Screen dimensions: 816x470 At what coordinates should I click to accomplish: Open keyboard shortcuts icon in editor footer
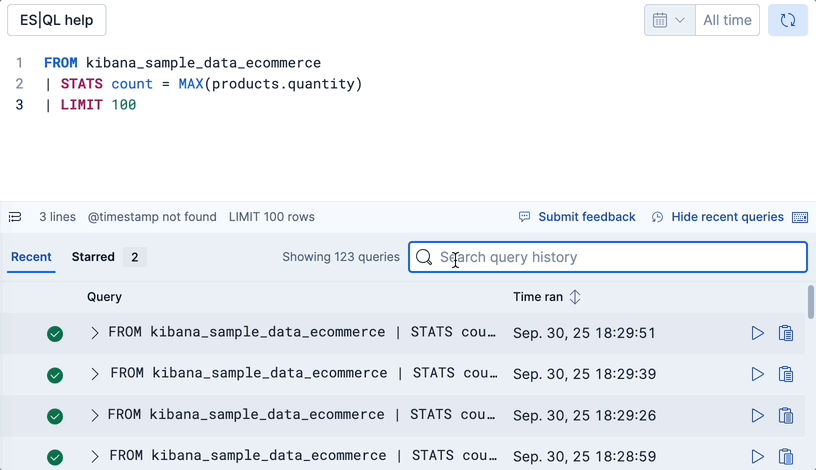(800, 217)
